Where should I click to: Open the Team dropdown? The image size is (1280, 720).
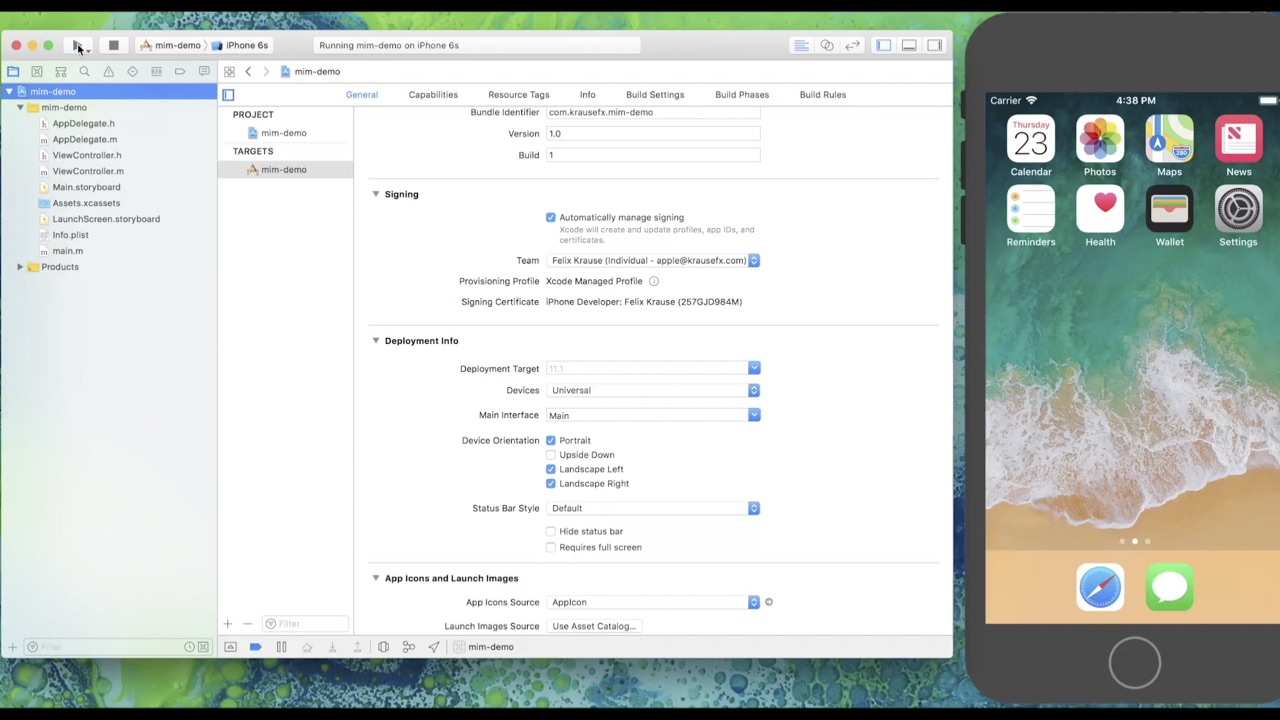(653, 261)
